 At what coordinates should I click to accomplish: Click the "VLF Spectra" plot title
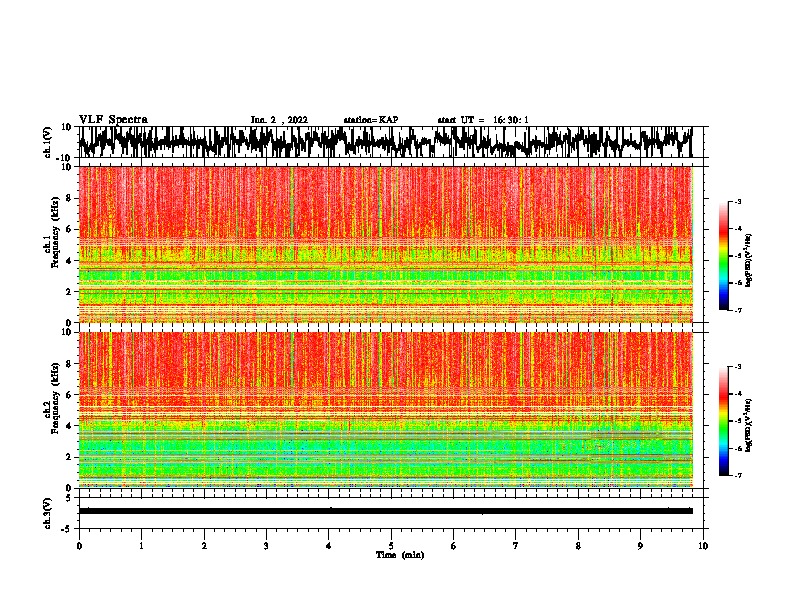pyautogui.click(x=113, y=120)
